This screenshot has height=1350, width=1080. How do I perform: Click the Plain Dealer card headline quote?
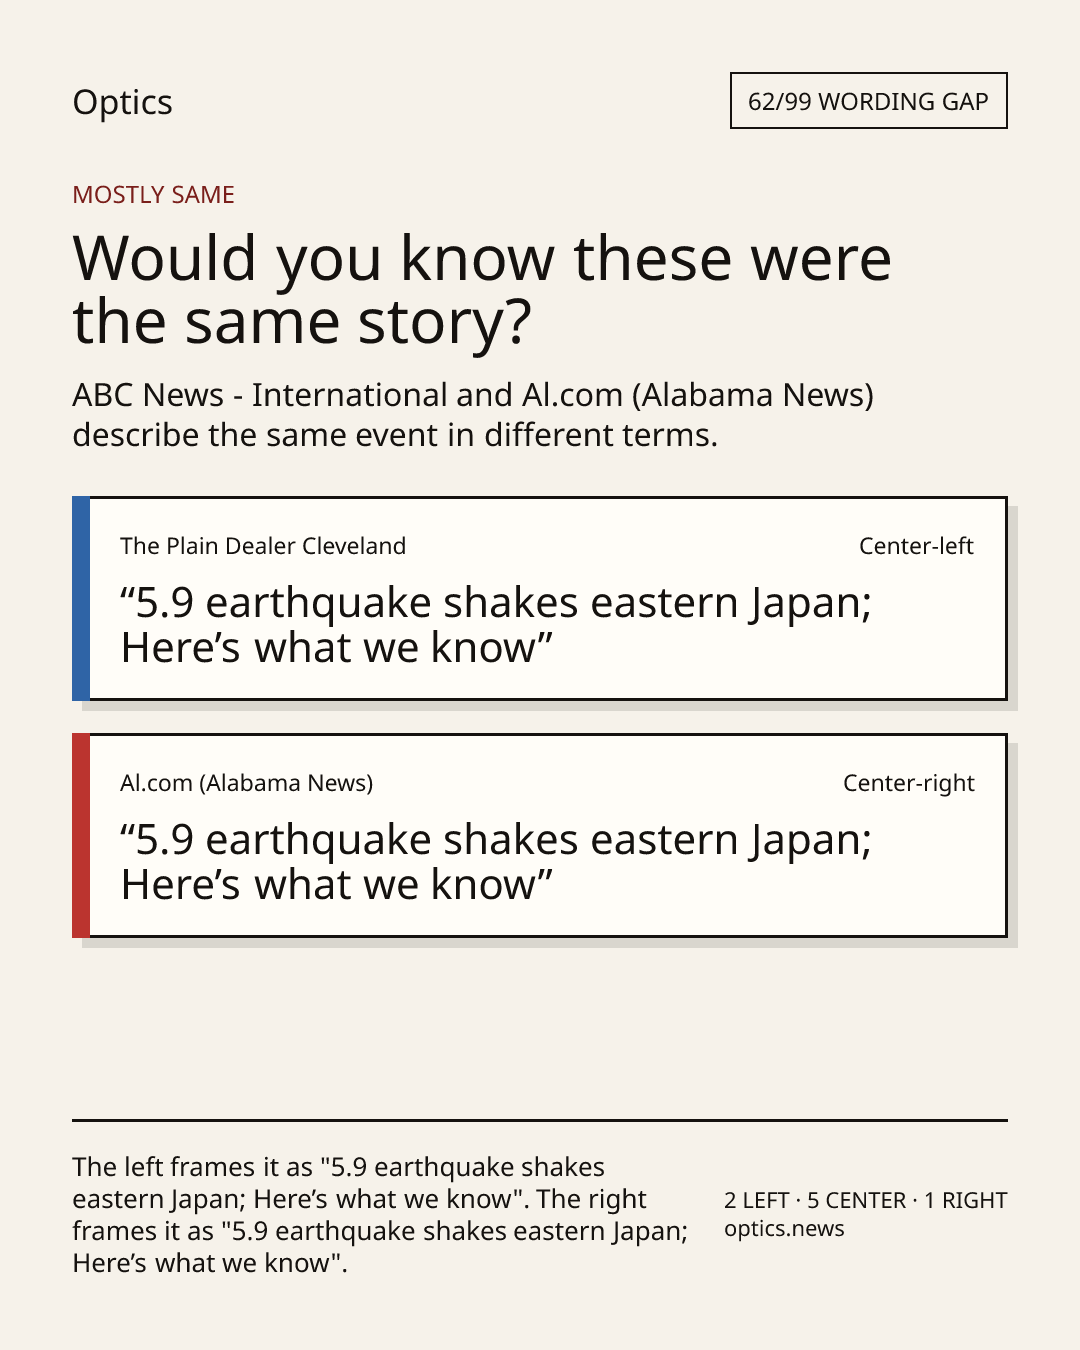pos(496,625)
